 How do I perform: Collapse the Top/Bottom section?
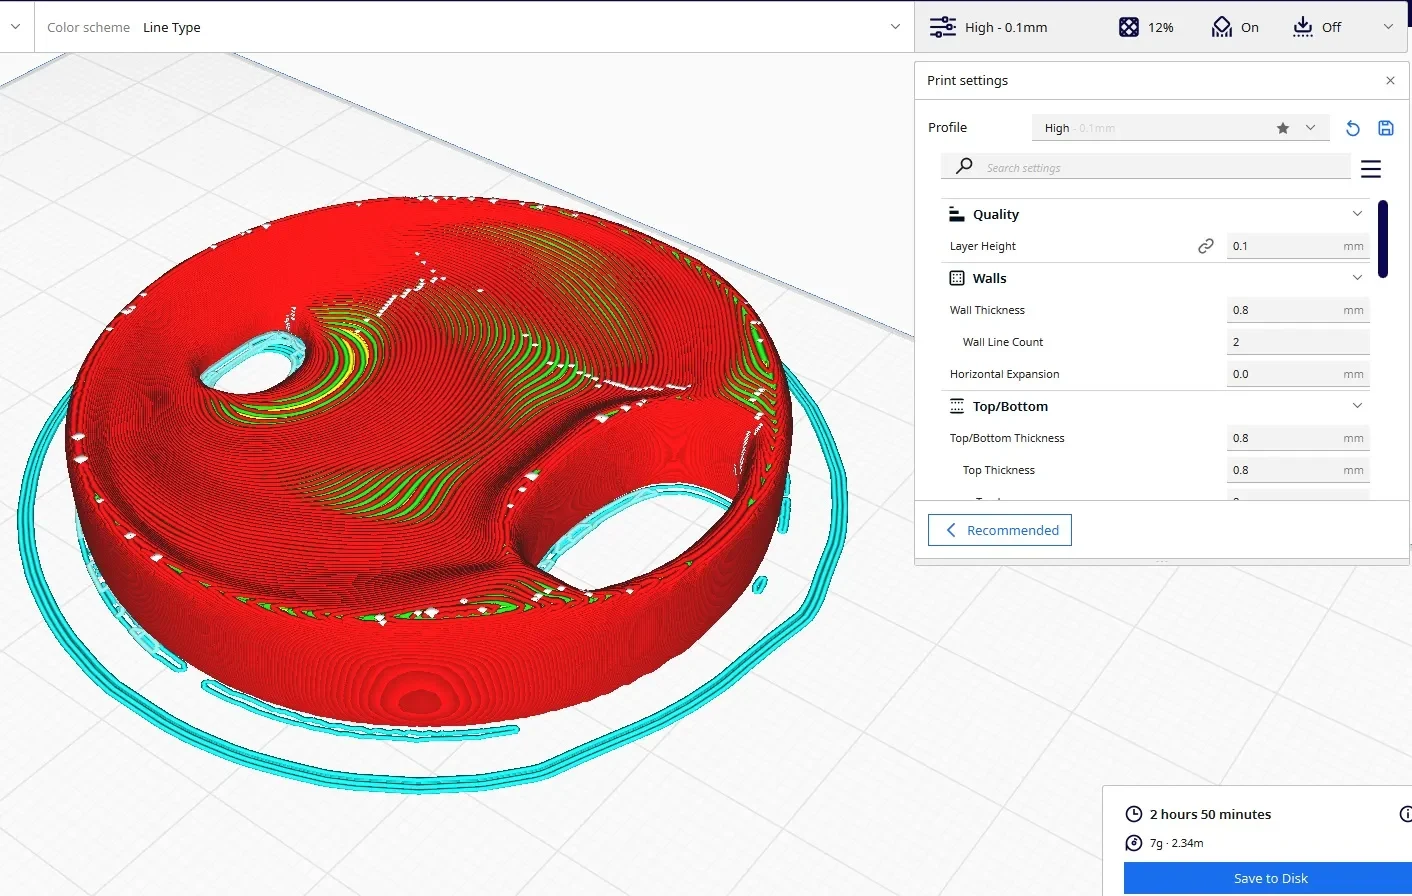1357,406
